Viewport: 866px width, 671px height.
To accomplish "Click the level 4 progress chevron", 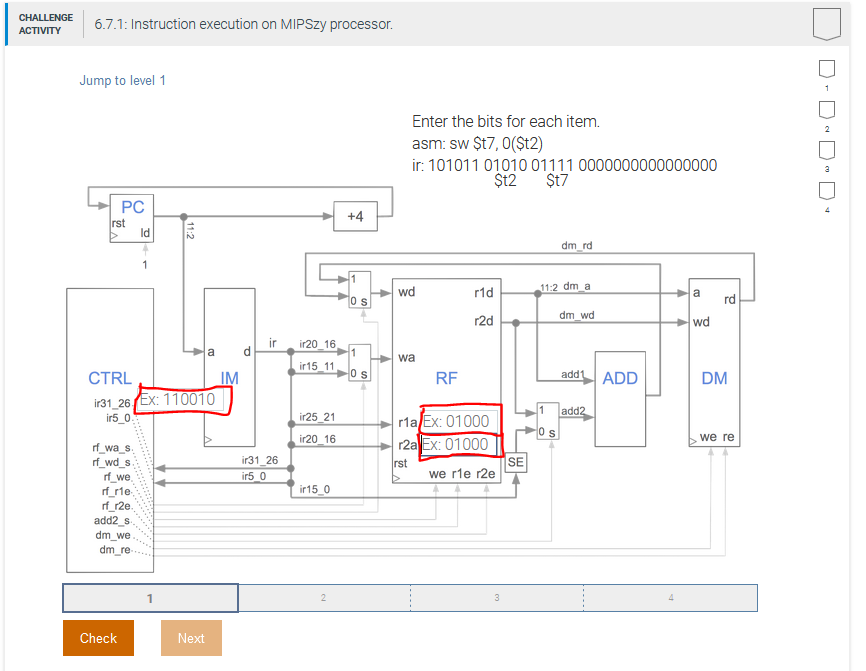I will tap(826, 189).
